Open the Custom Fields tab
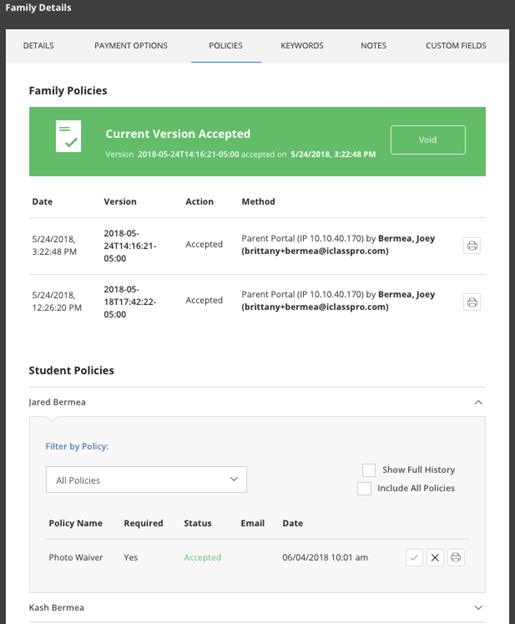 pyautogui.click(x=456, y=46)
